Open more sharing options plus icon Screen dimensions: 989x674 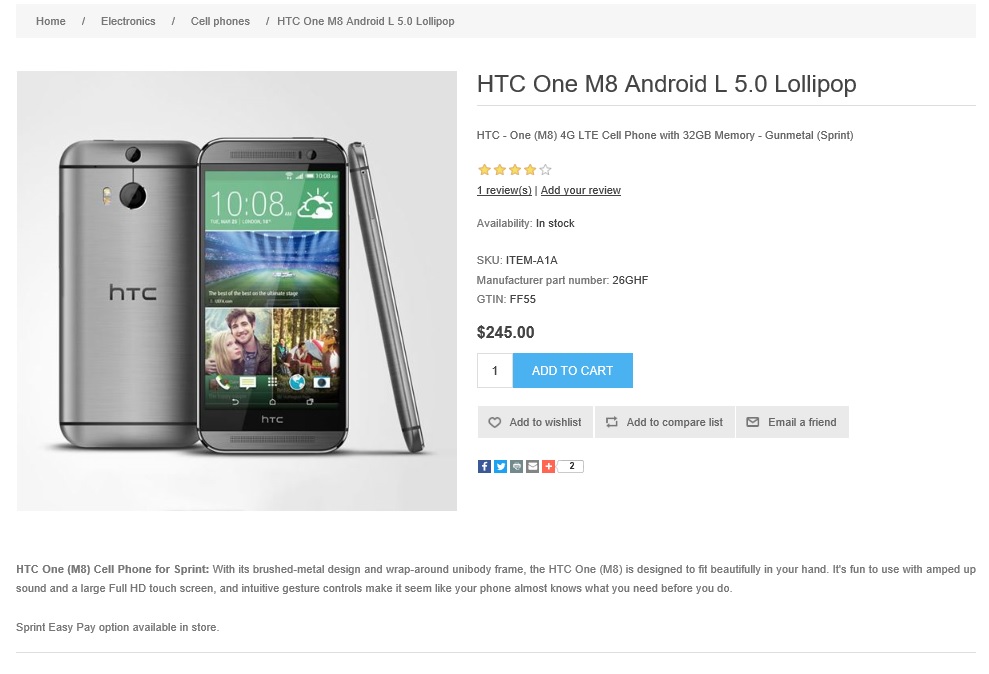tap(549, 467)
